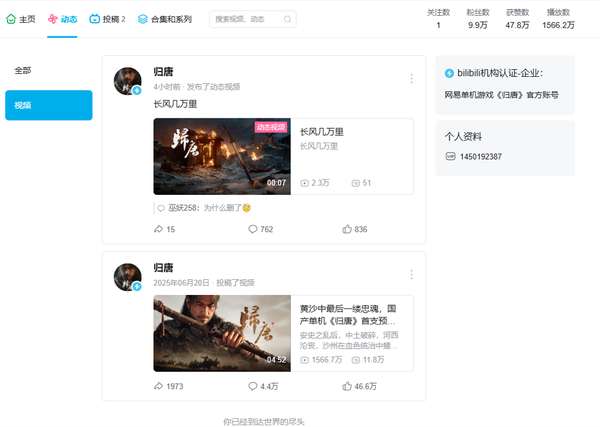Open the 黄沙中最后一缕忠魂 video title

point(348,315)
